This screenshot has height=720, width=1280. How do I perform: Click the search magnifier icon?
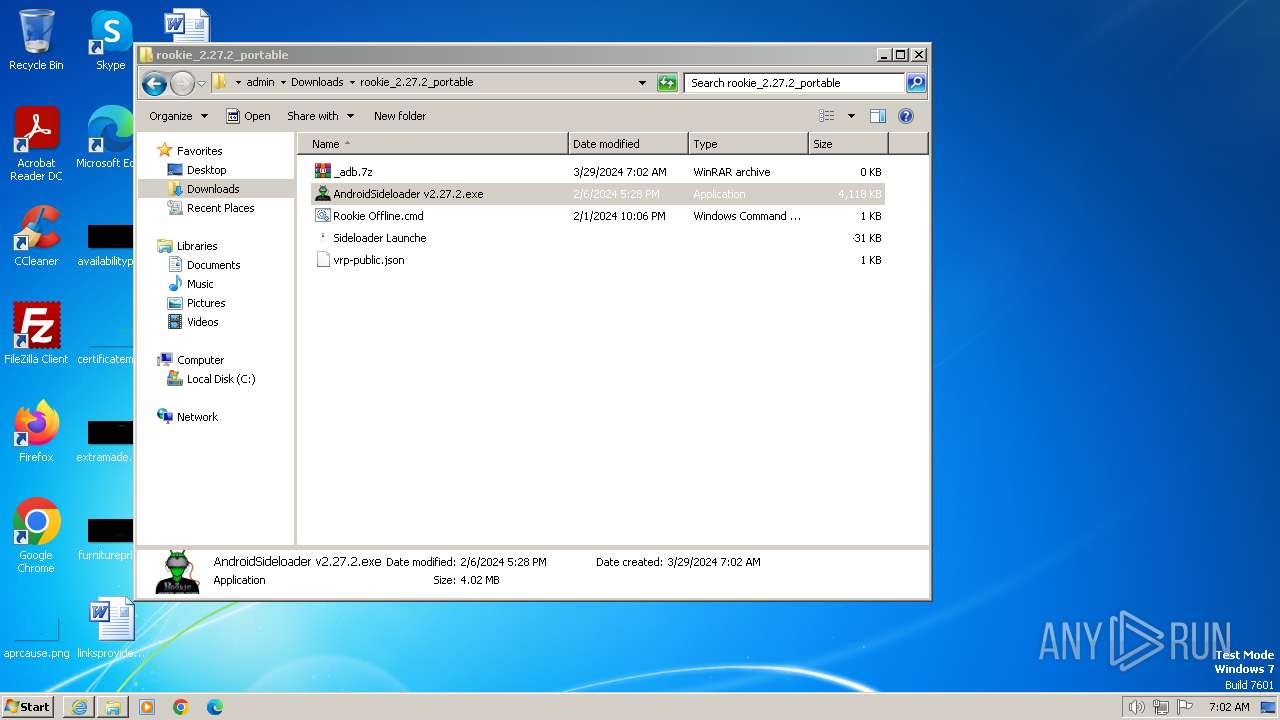coord(916,83)
